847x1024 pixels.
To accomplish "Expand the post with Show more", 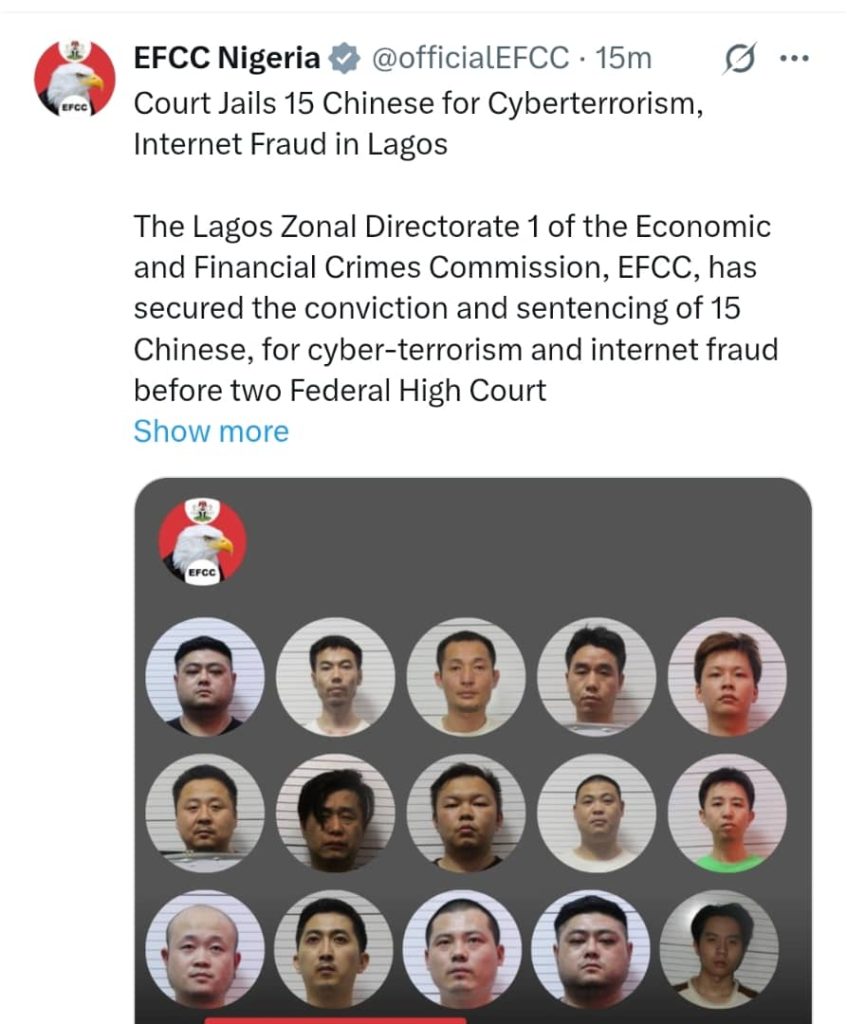I will (x=211, y=431).
